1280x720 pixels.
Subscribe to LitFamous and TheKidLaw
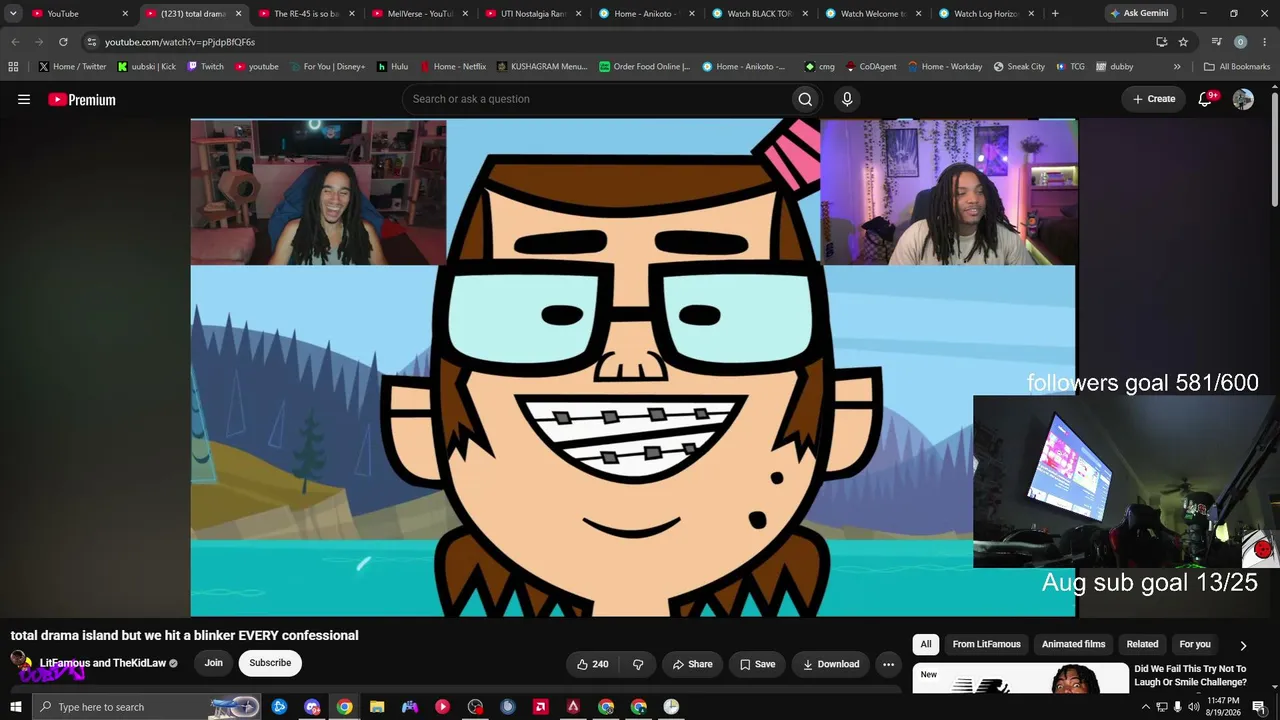[270, 663]
